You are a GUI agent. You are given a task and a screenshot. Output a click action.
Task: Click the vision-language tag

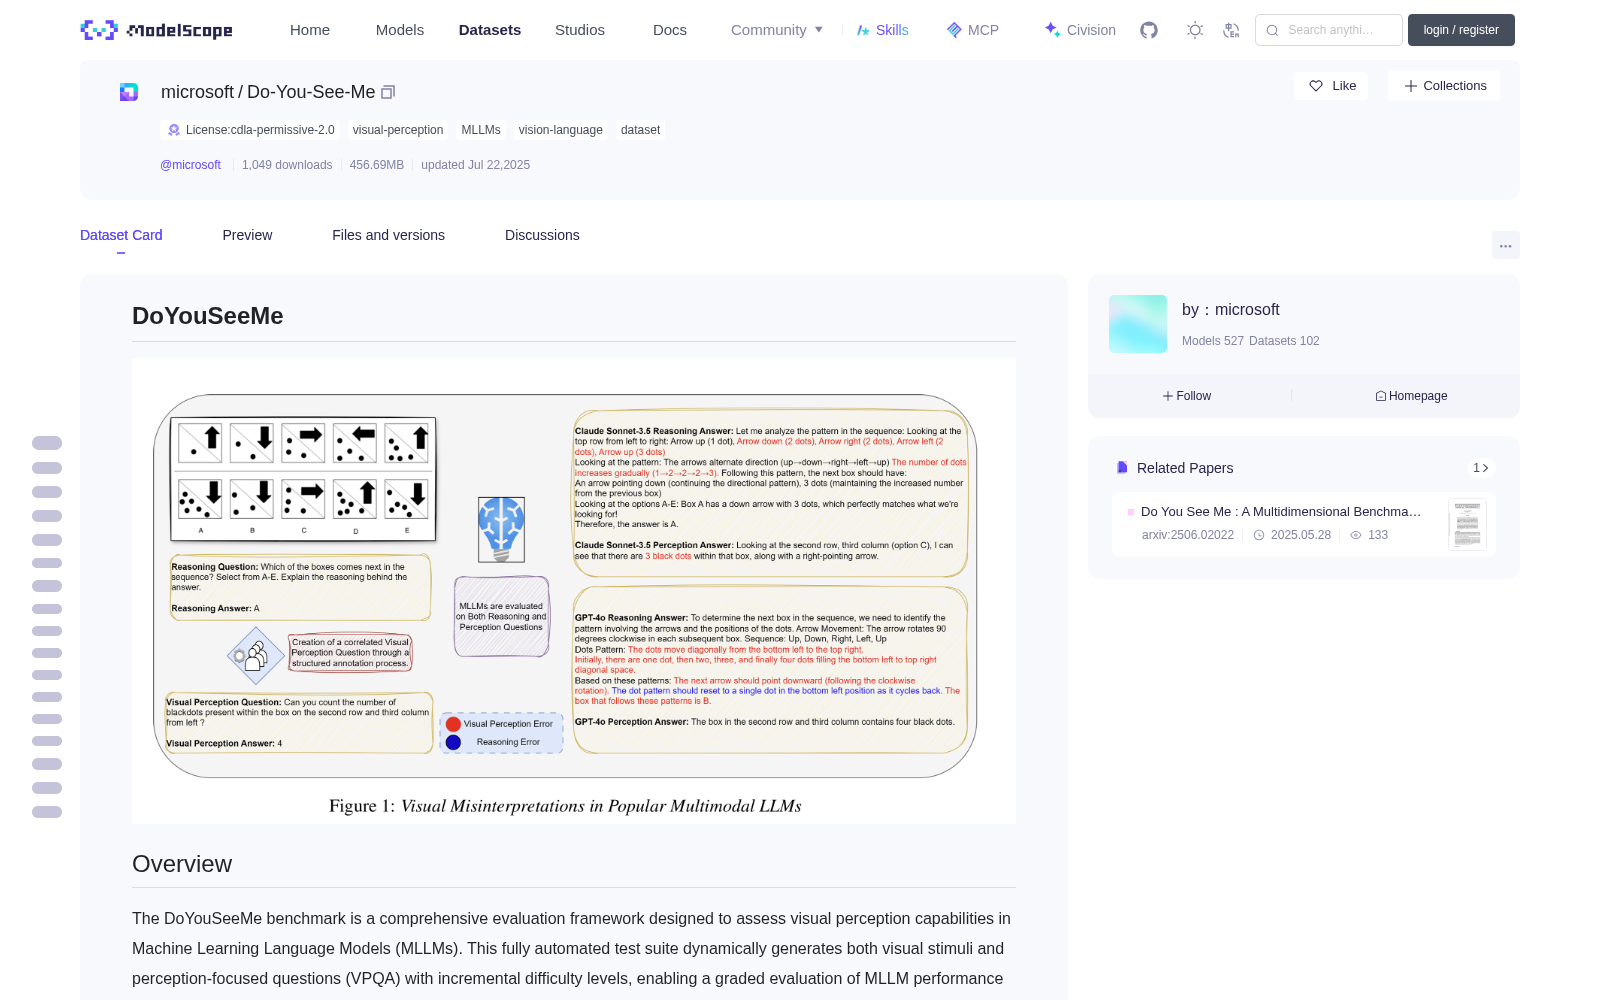pyautogui.click(x=561, y=130)
